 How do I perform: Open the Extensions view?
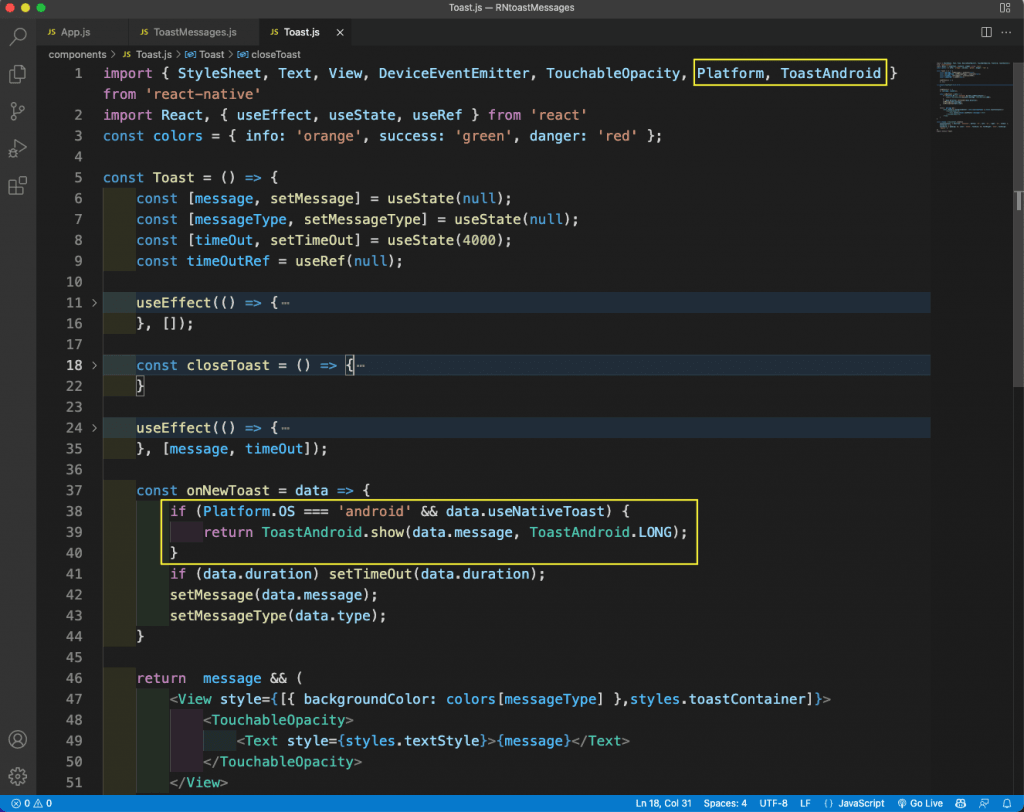[x=17, y=186]
